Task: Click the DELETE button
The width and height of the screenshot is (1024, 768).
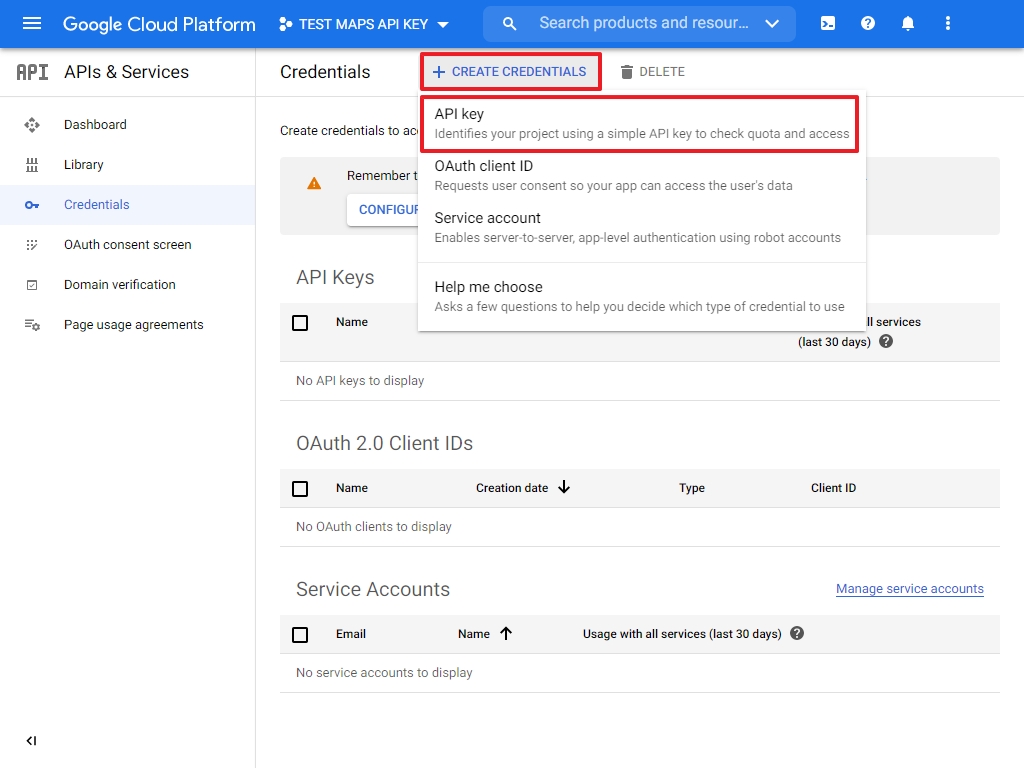Action: click(652, 72)
